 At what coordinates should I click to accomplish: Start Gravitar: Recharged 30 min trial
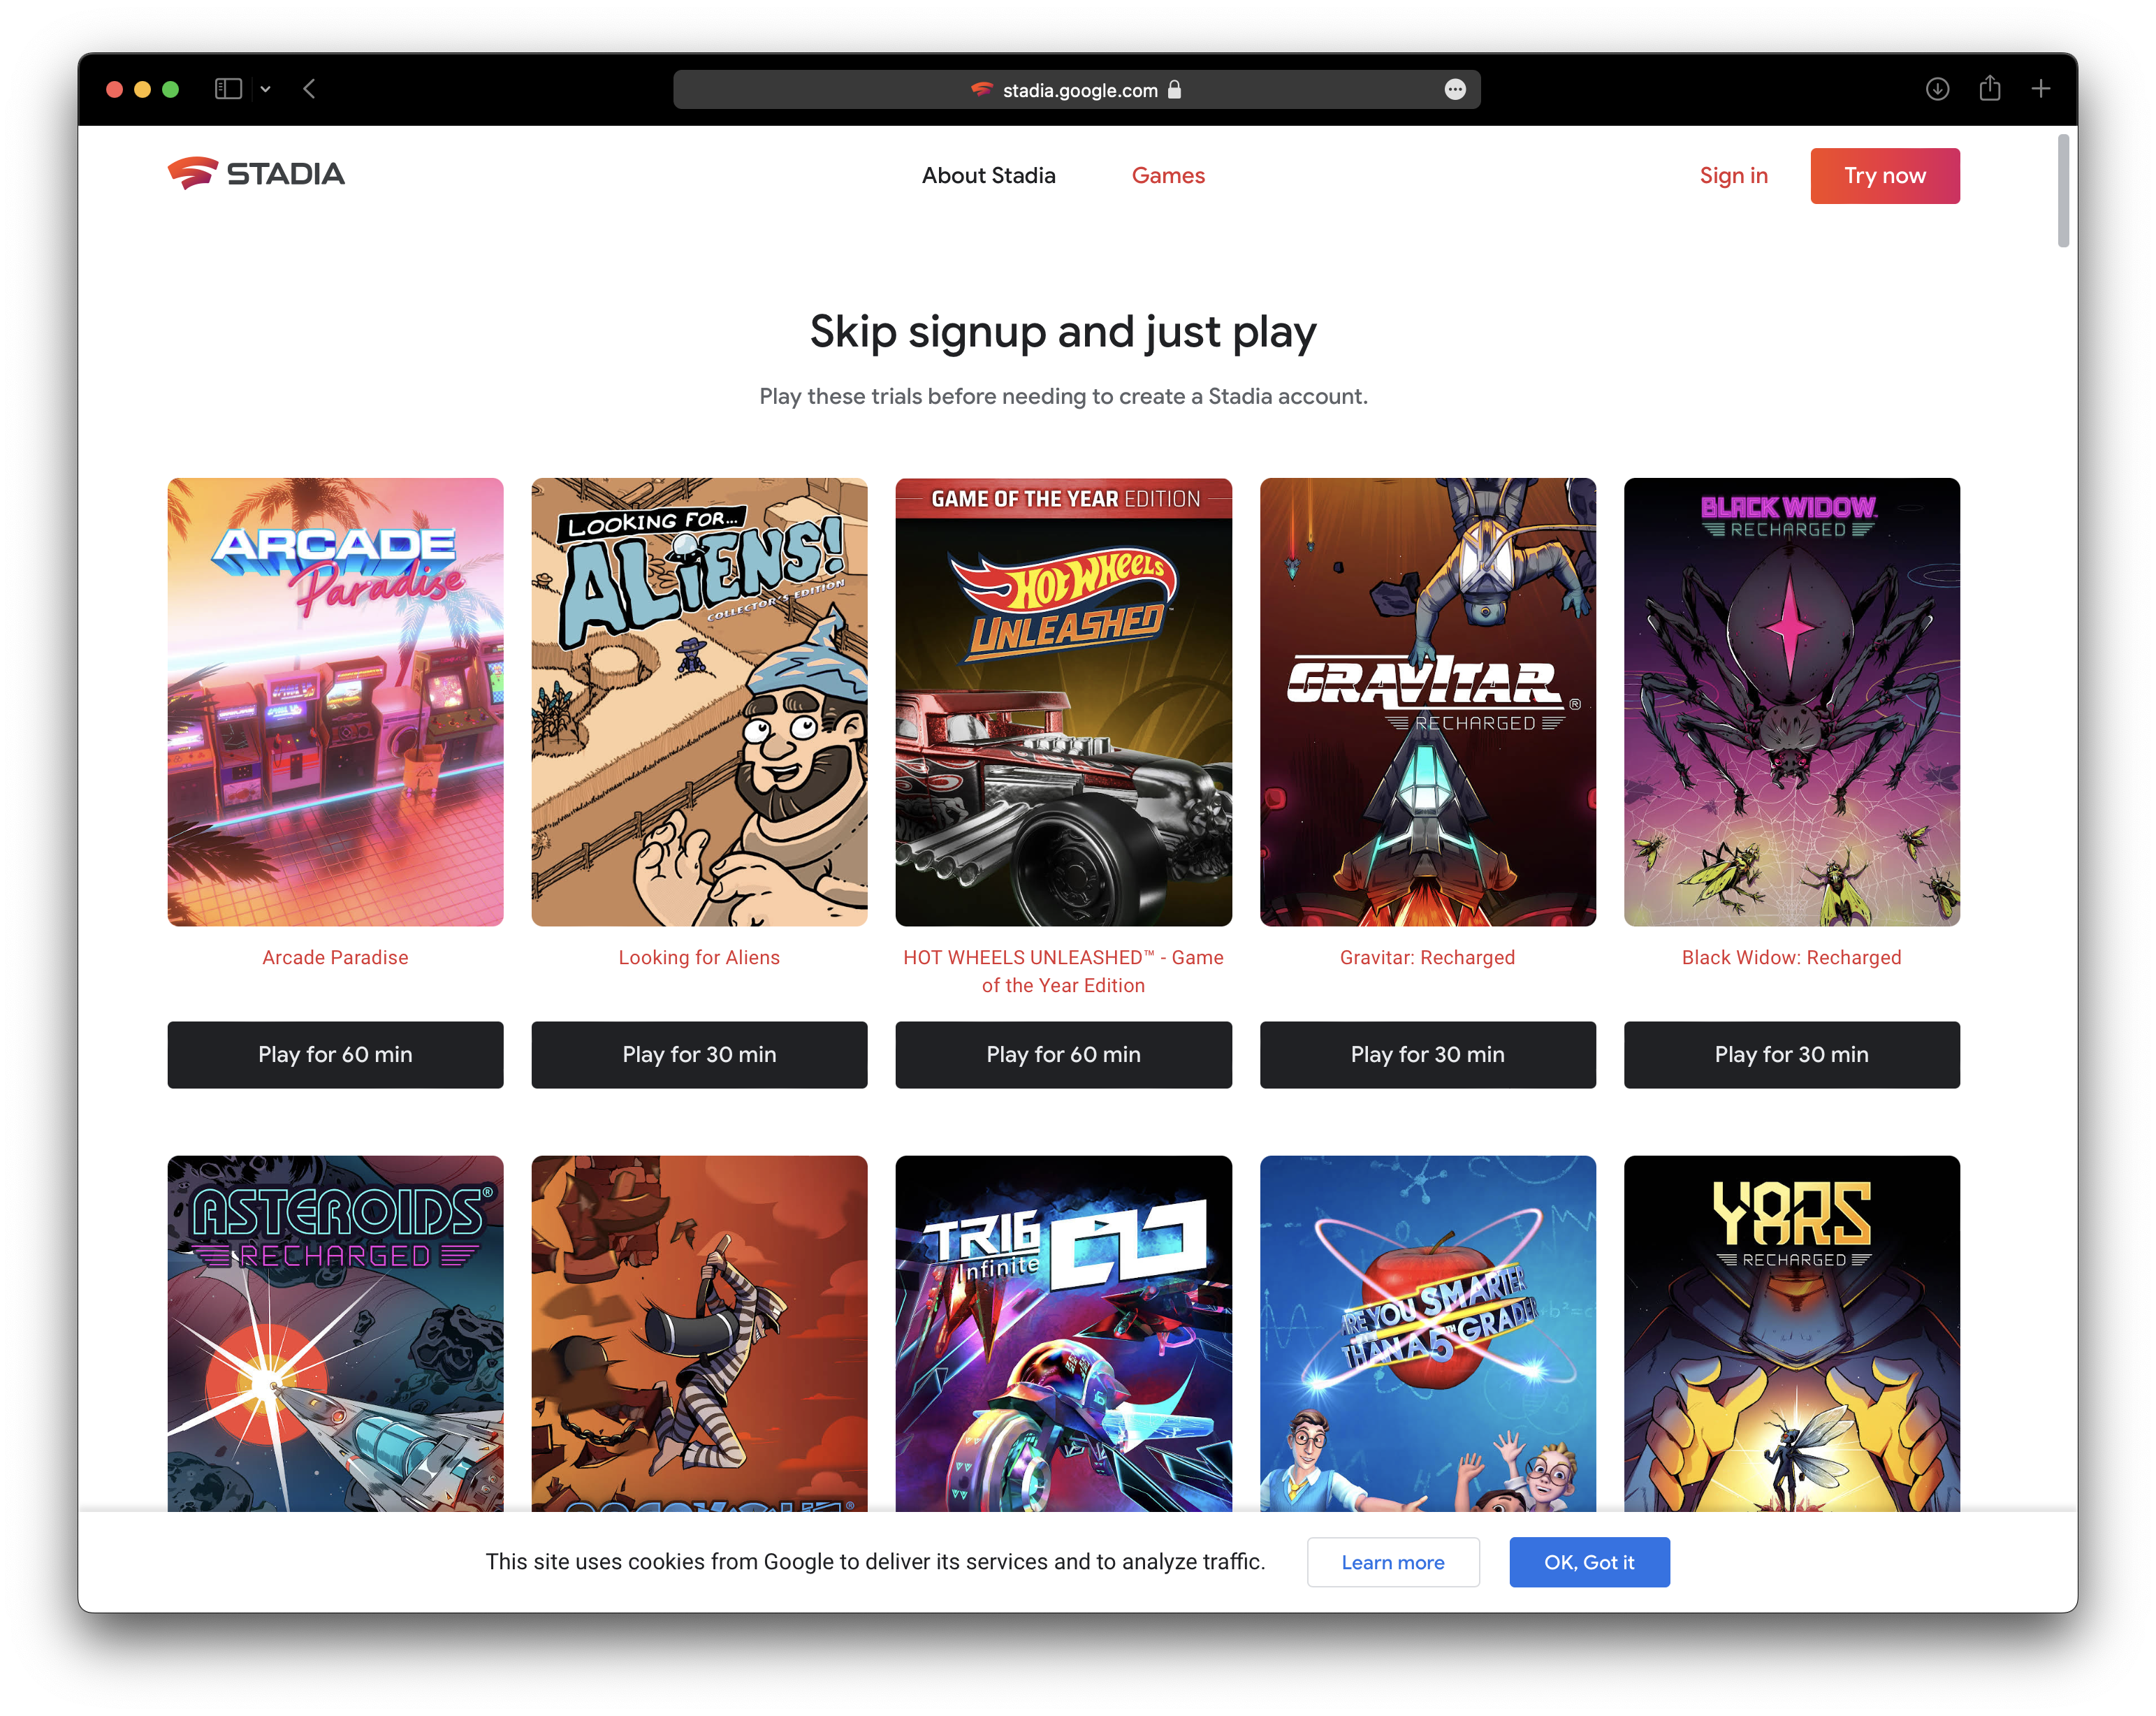click(1427, 1054)
